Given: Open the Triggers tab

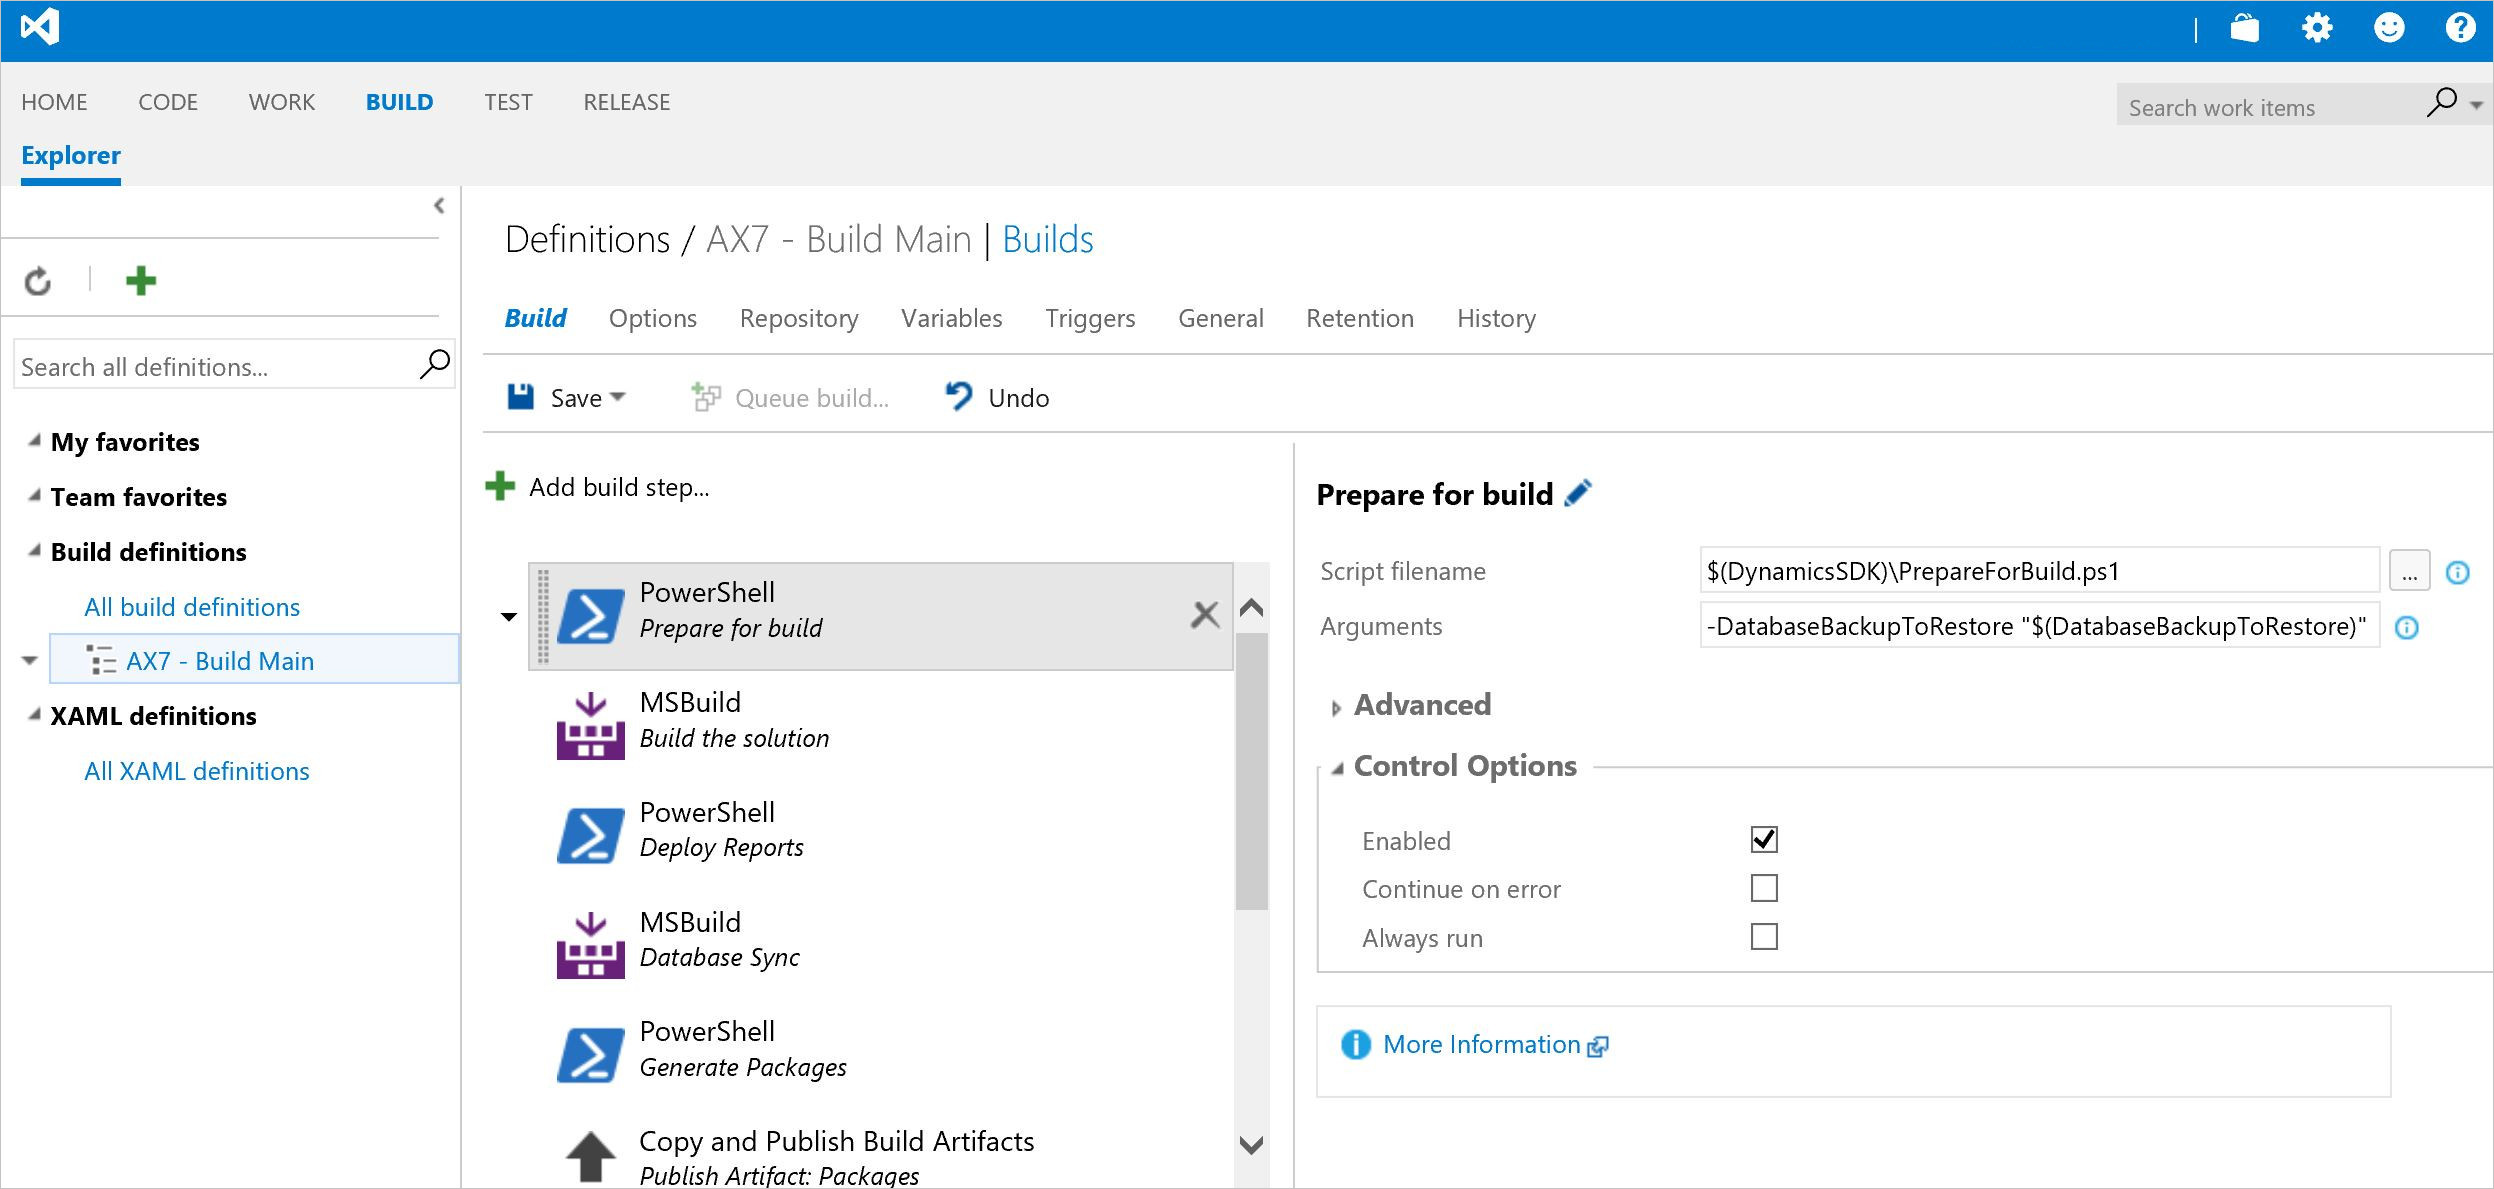Looking at the screenshot, I should (1090, 318).
